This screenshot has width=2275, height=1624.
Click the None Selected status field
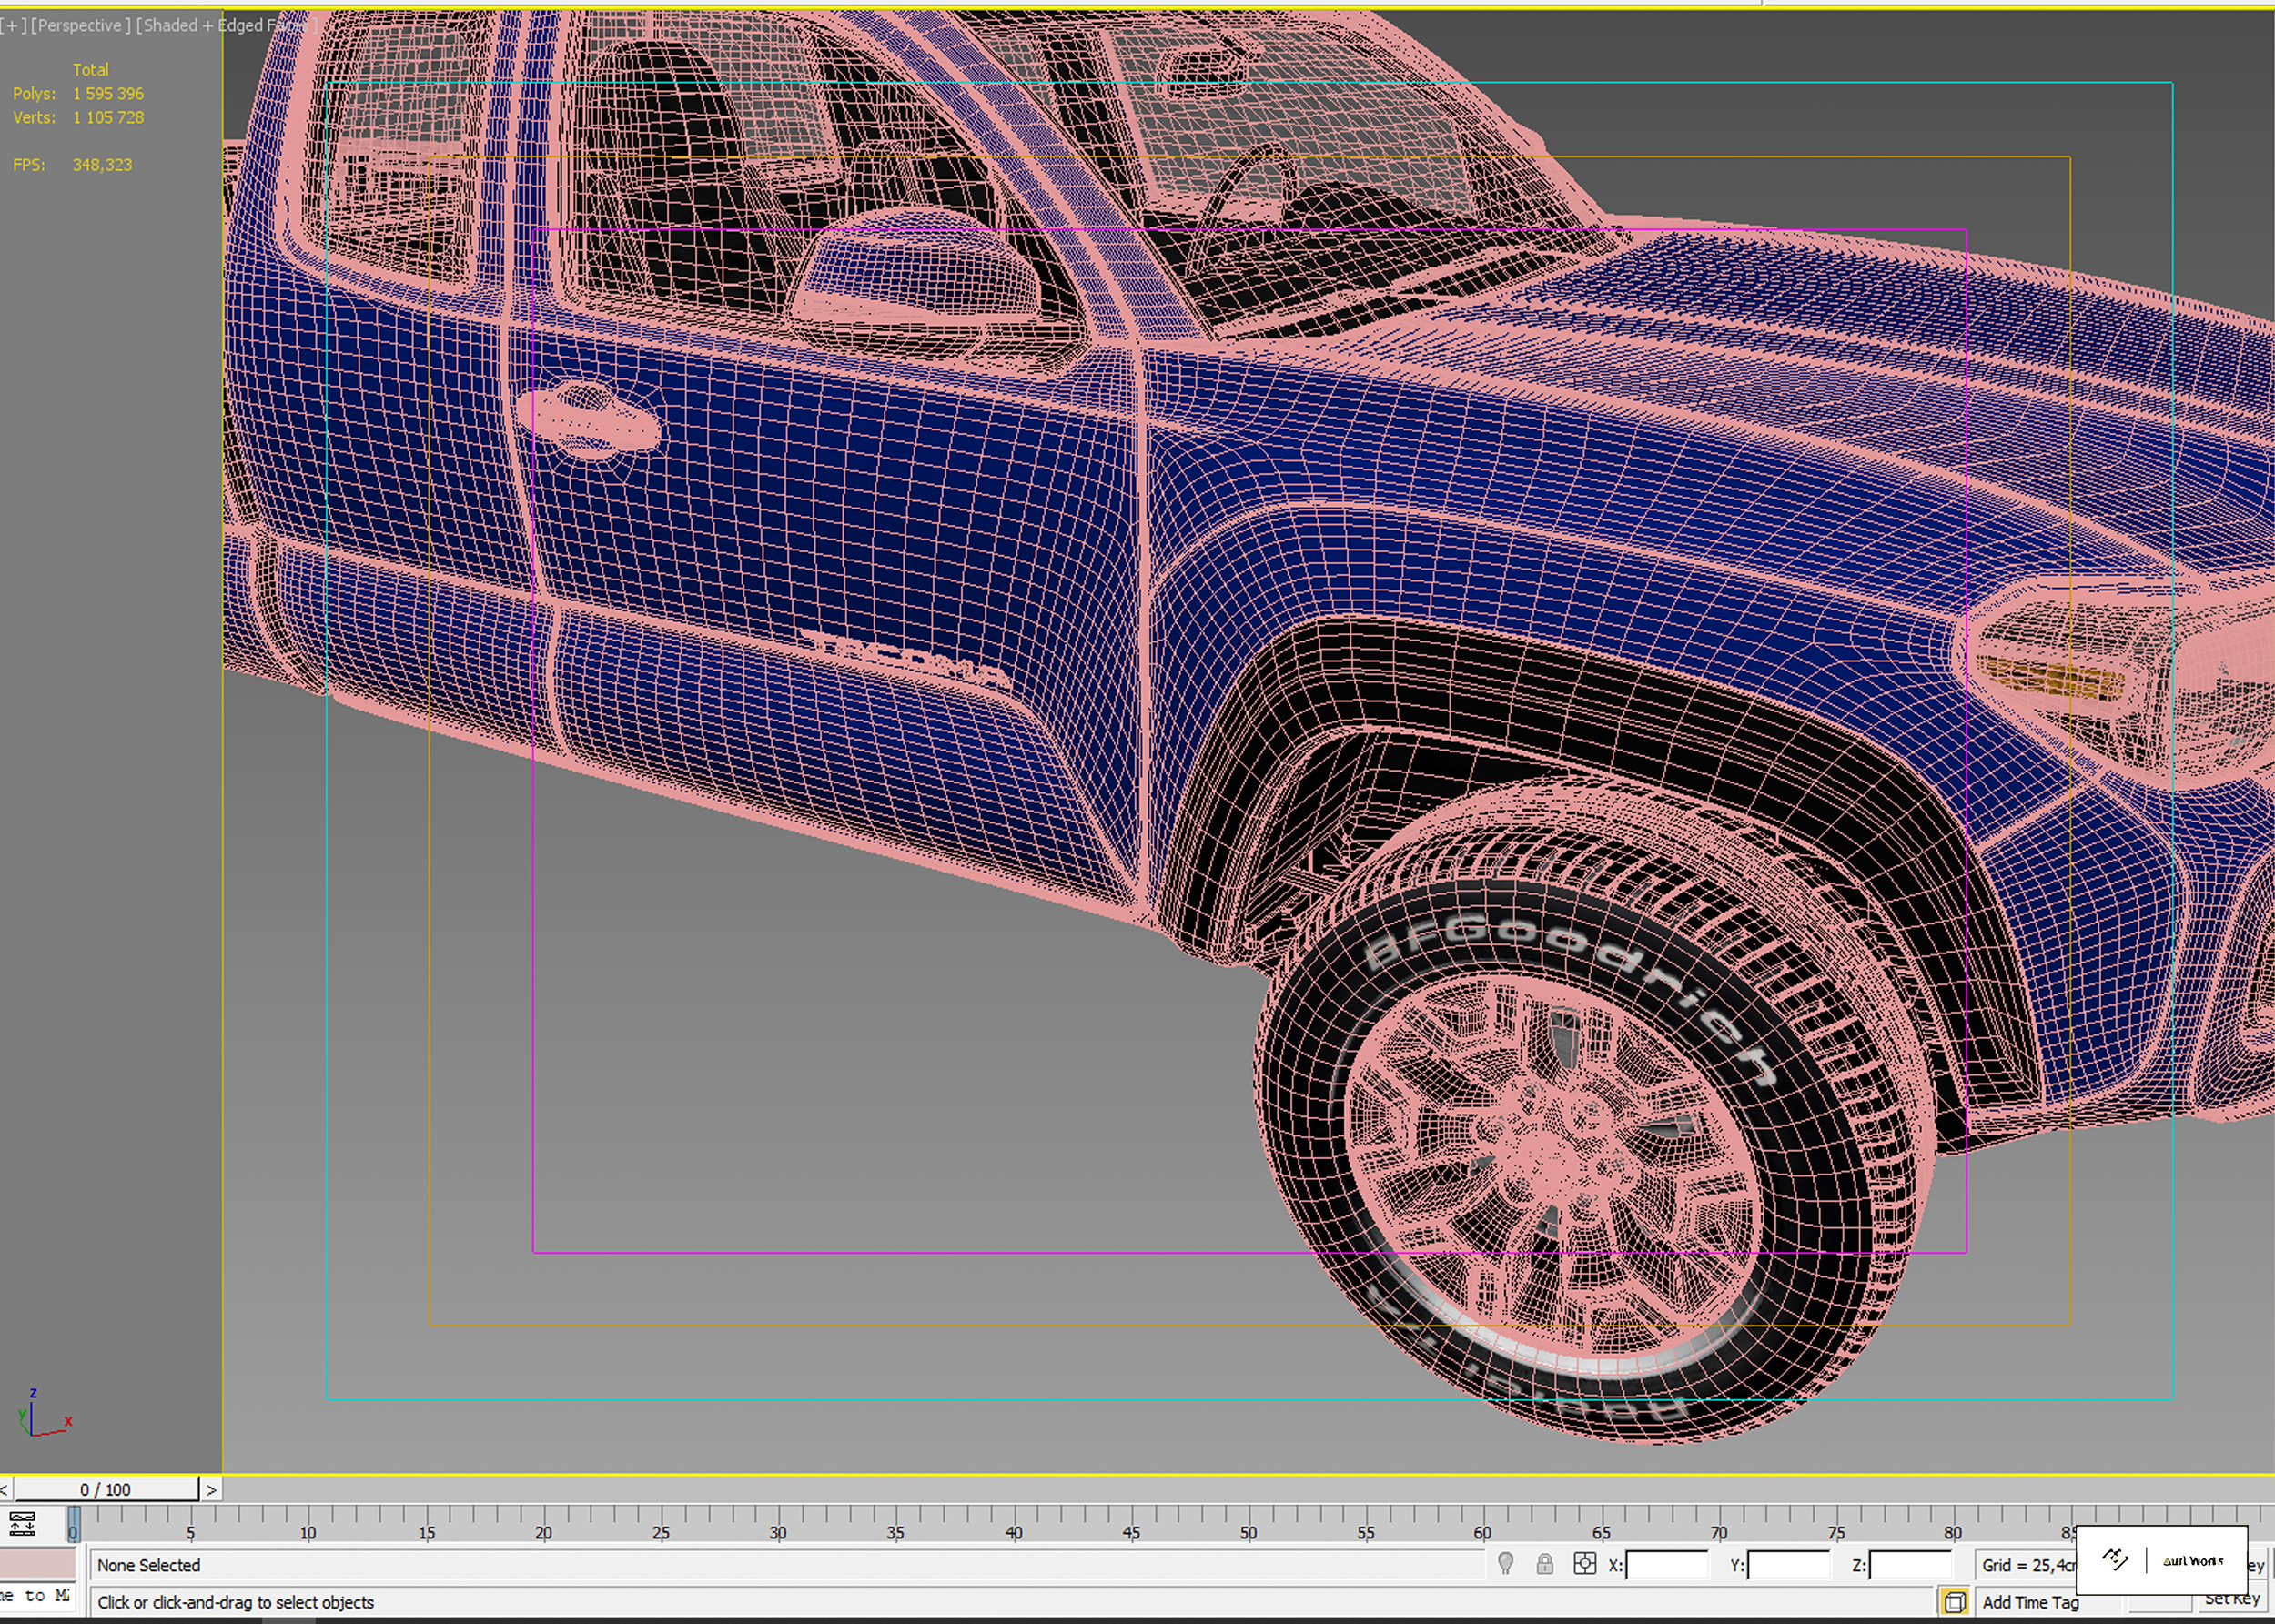click(x=786, y=1565)
